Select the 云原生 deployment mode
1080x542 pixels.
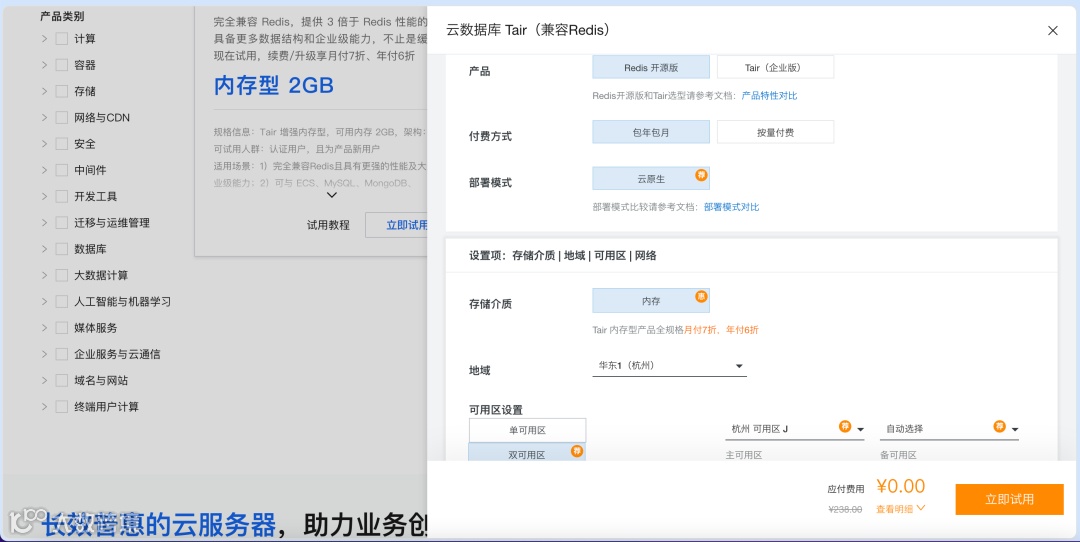[651, 178]
